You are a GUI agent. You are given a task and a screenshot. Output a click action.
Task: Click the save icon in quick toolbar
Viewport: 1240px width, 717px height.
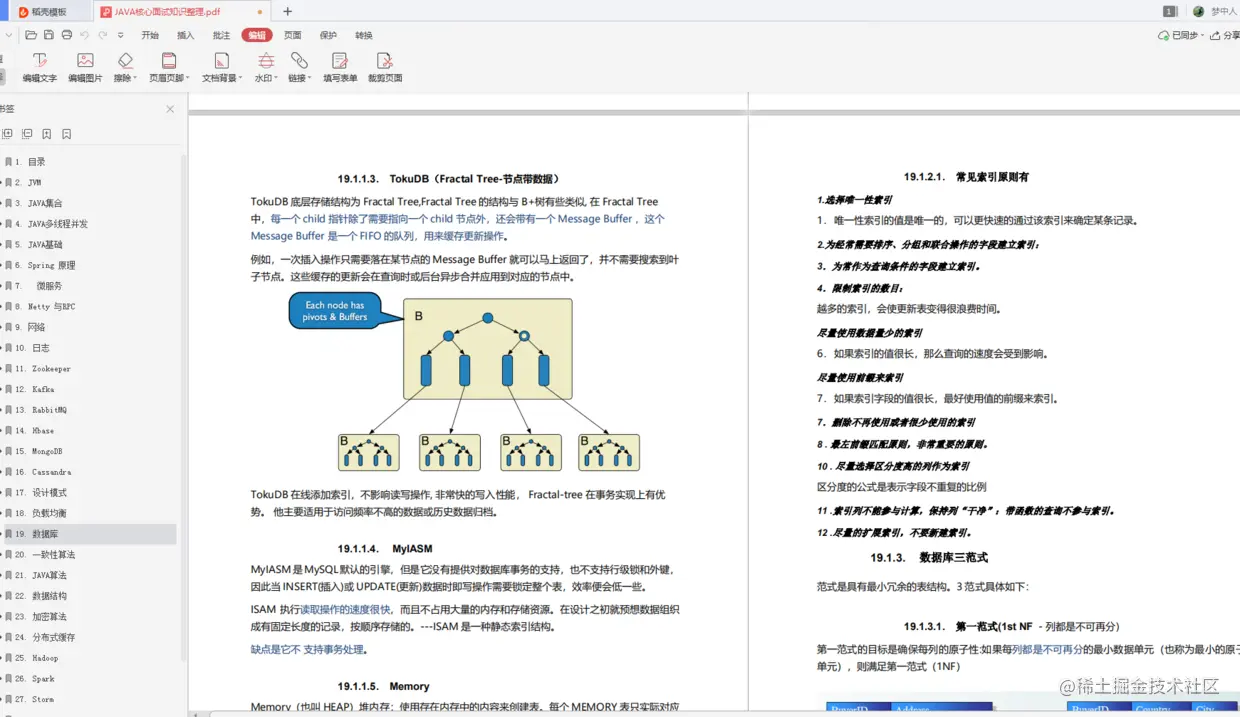click(x=49, y=35)
